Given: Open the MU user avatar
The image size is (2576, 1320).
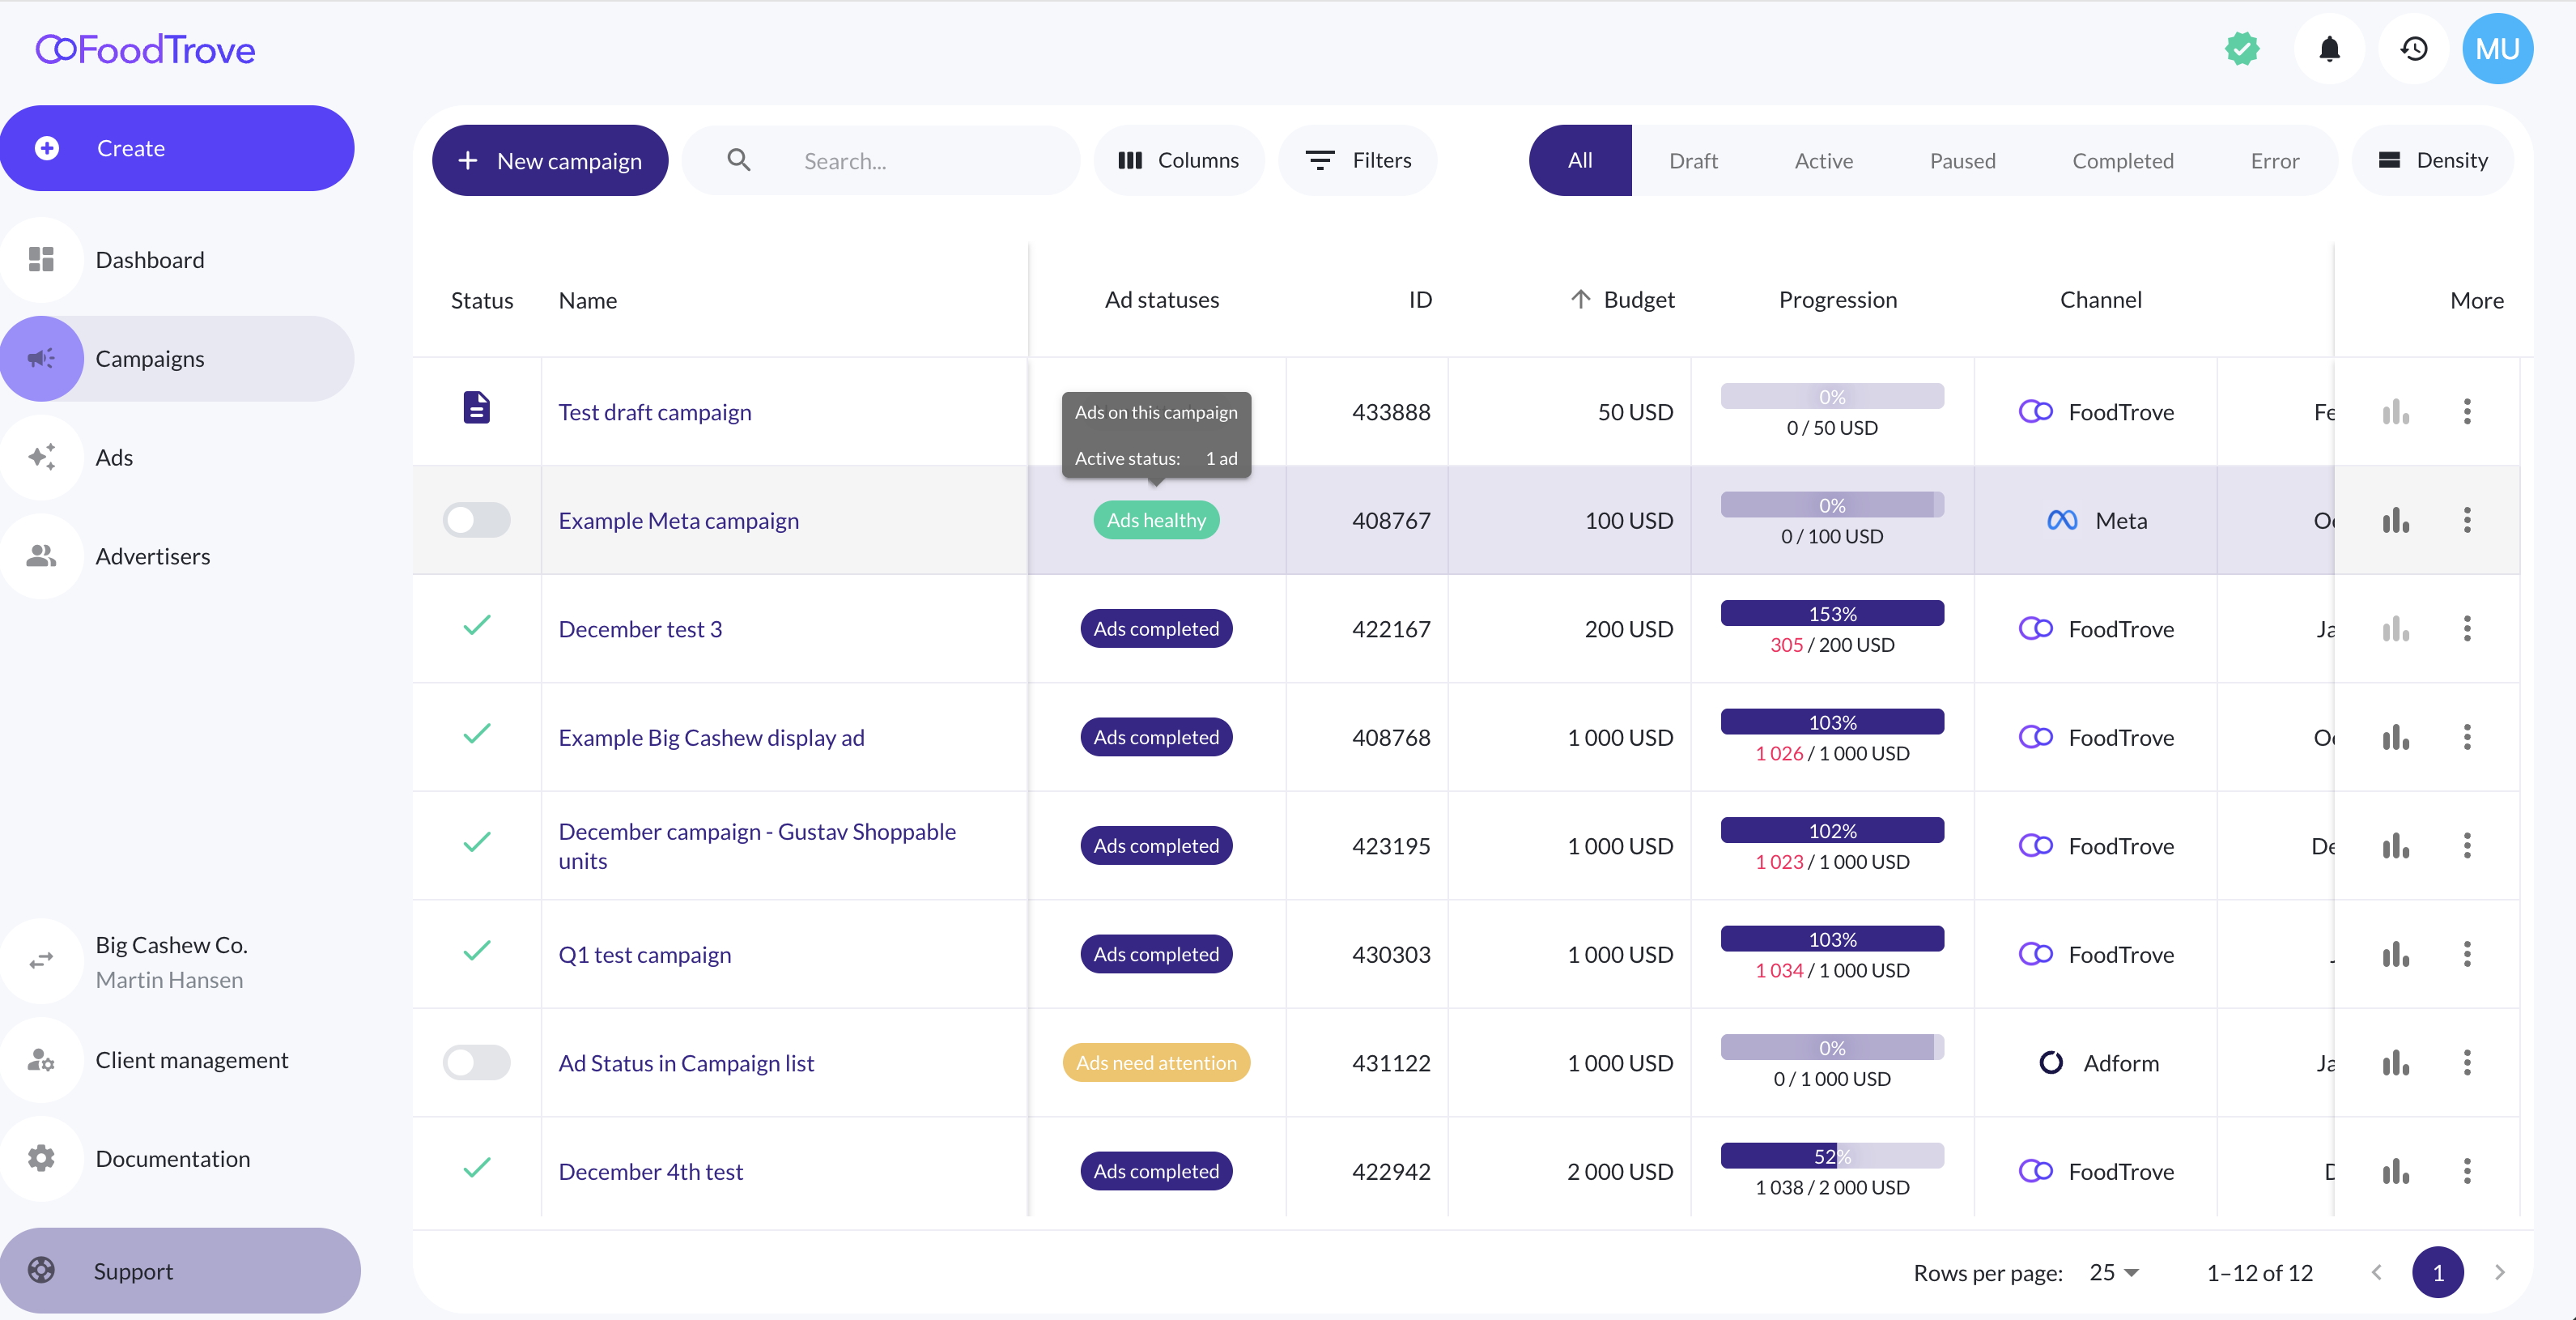Looking at the screenshot, I should click(2497, 49).
